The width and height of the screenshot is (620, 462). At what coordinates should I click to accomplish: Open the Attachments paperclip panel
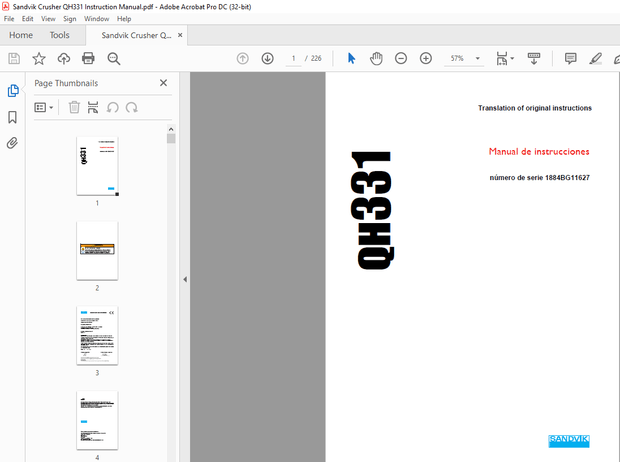tap(12, 143)
